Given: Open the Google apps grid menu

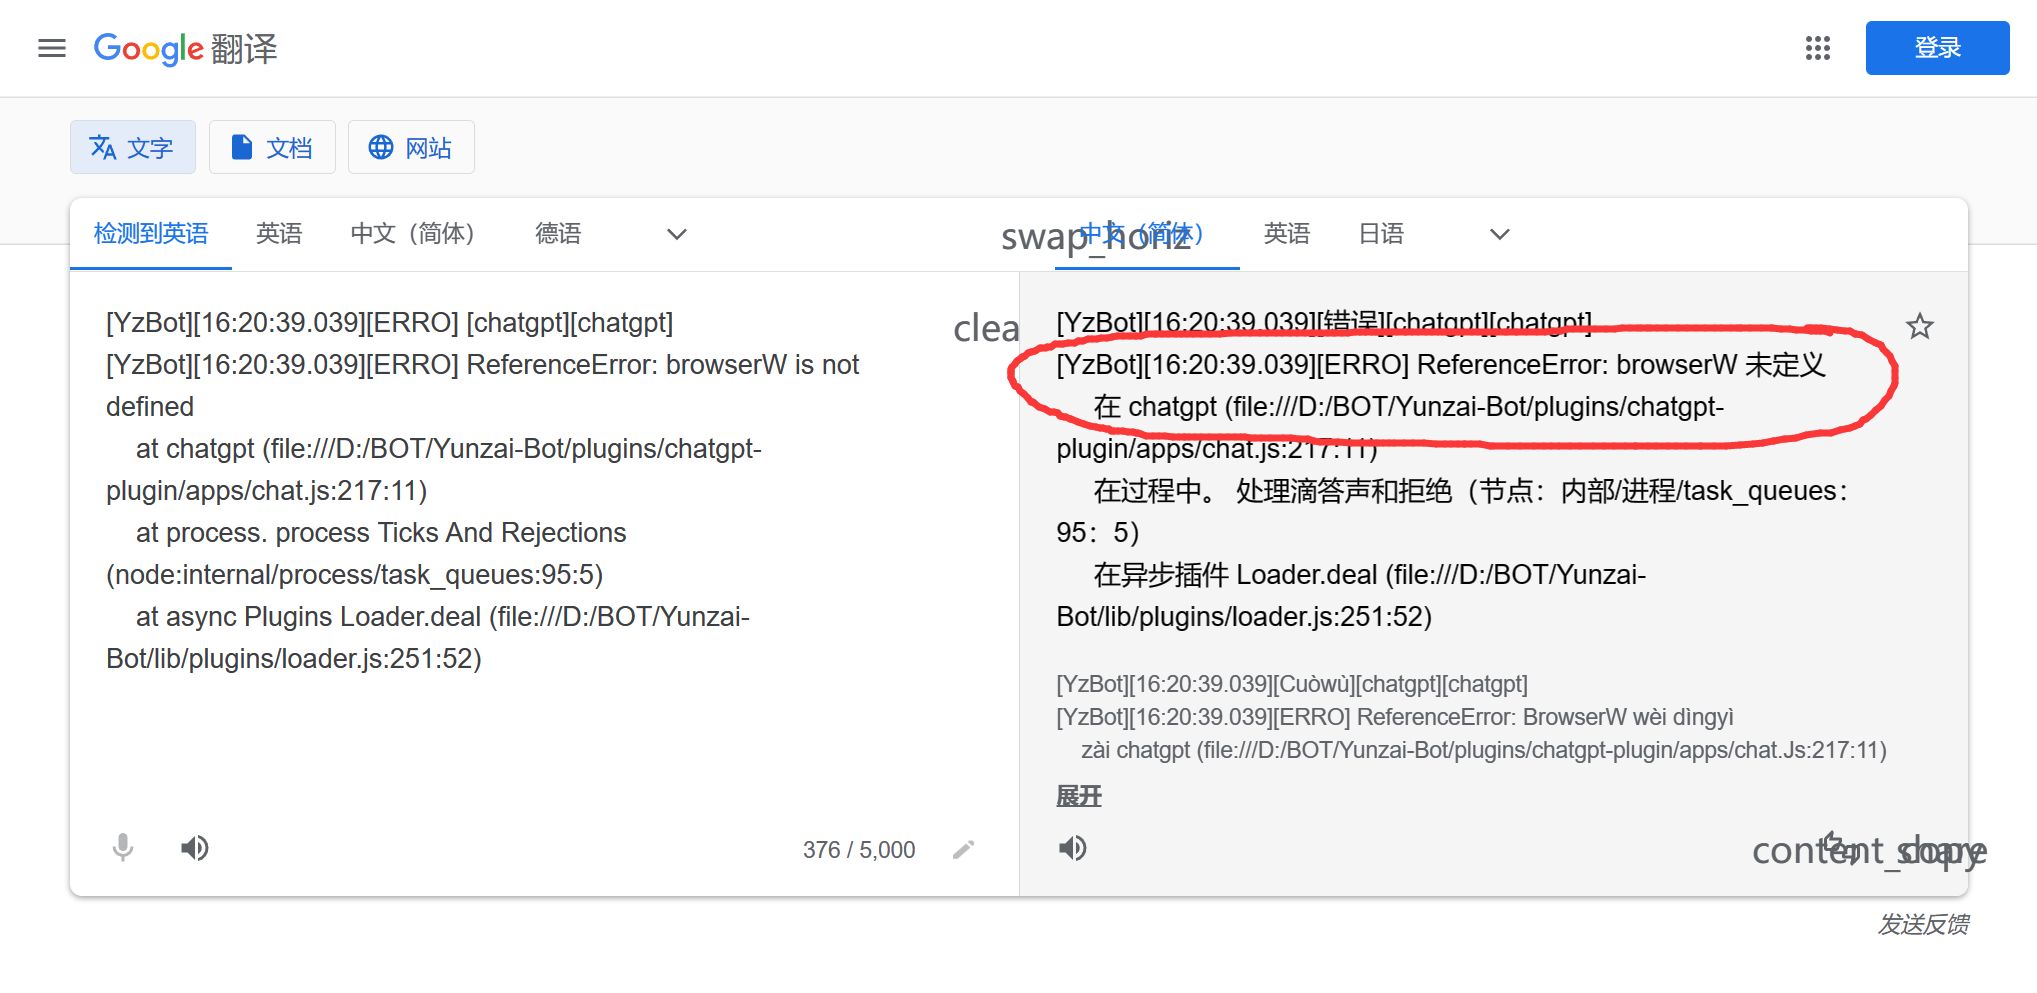Looking at the screenshot, I should click(1817, 48).
